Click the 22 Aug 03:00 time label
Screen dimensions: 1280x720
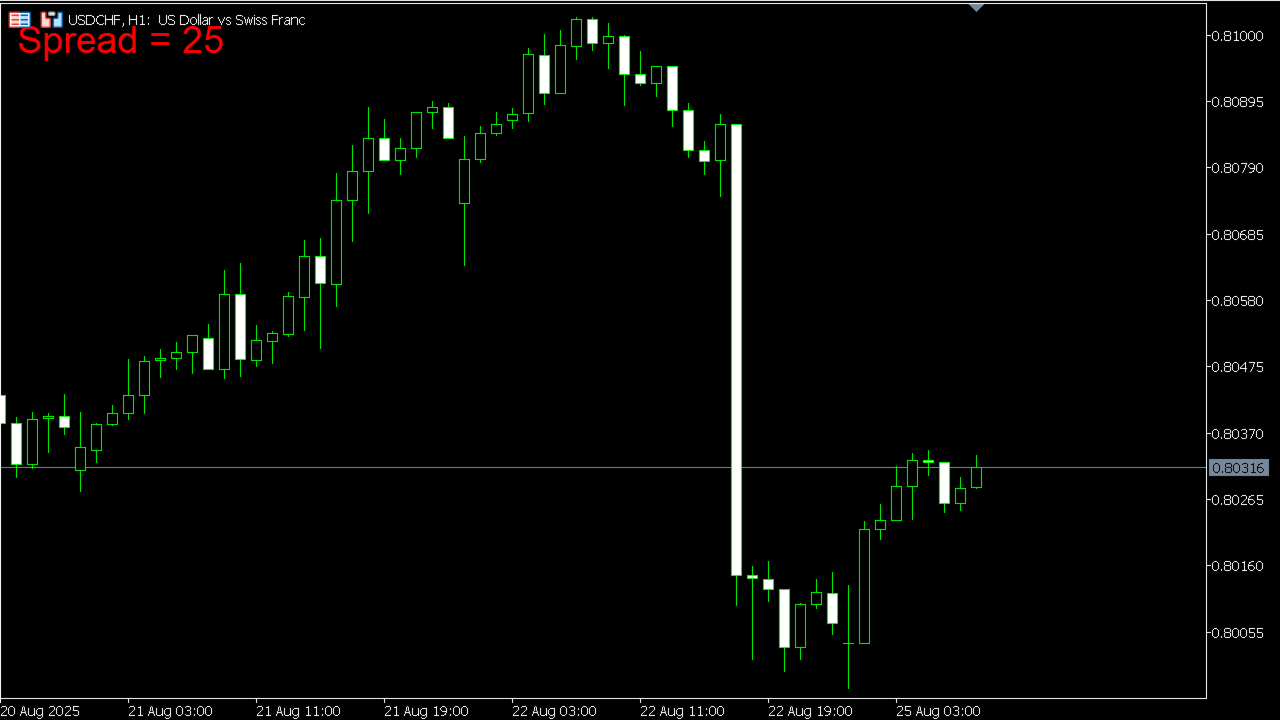(554, 711)
